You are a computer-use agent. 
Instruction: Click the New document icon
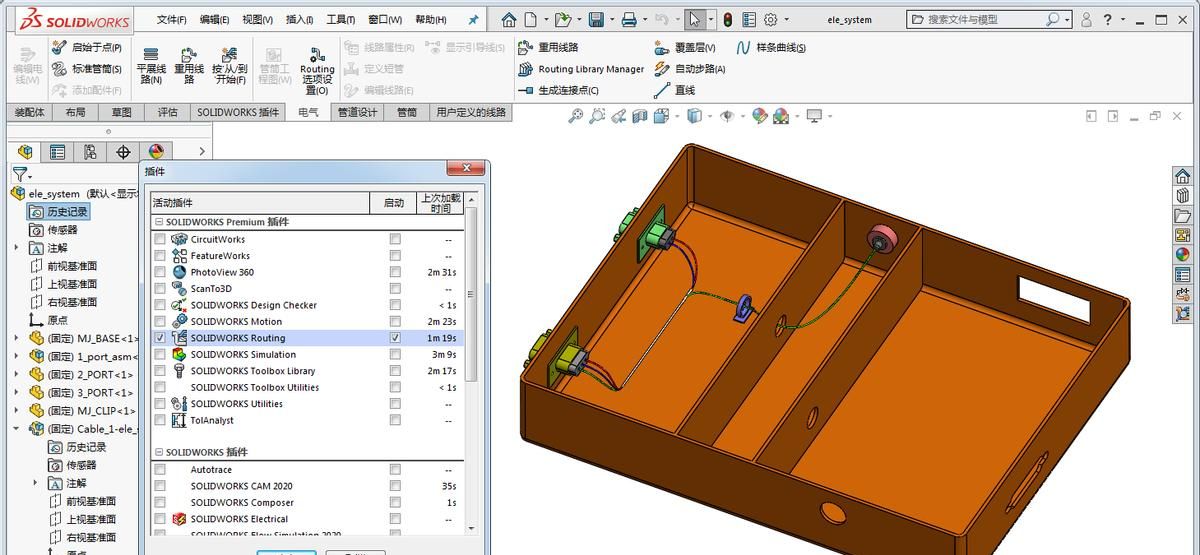[530, 19]
